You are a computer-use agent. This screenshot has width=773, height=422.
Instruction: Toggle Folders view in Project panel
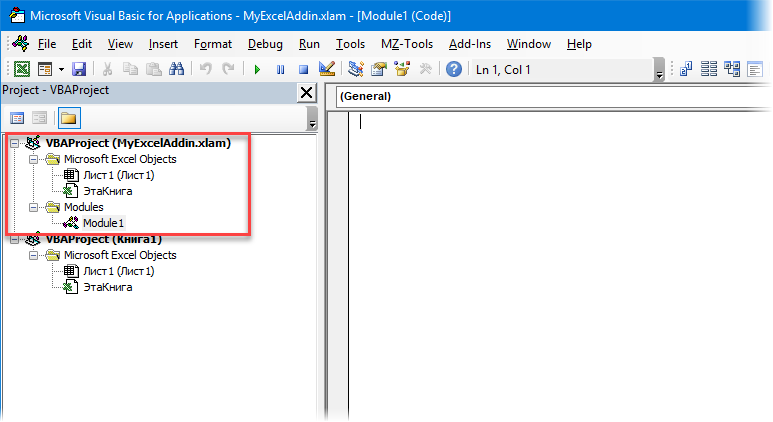tap(69, 118)
